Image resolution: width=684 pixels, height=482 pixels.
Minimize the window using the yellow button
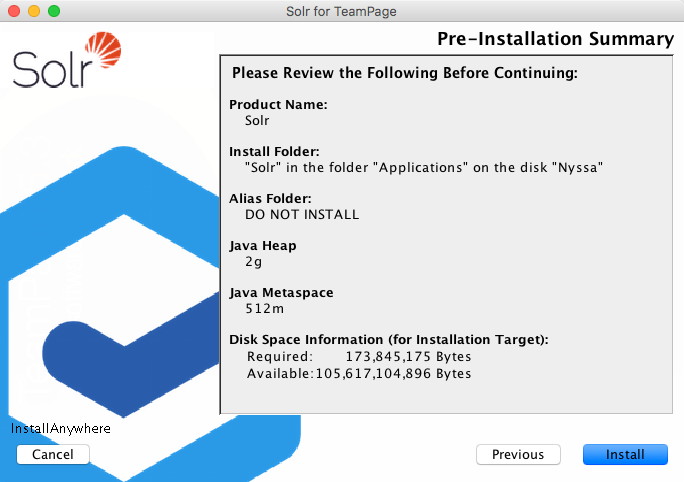point(33,10)
